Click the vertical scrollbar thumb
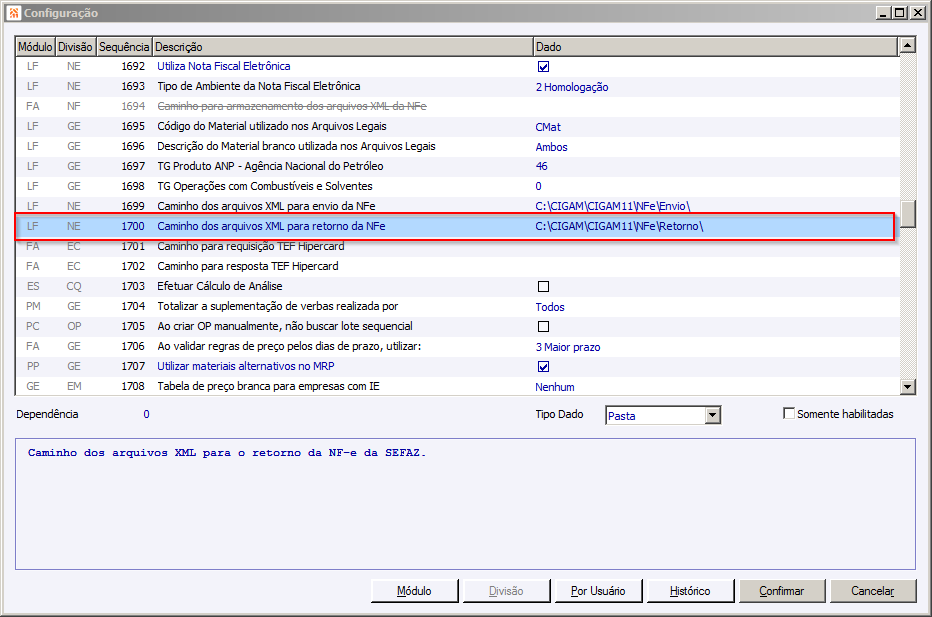 click(x=907, y=214)
